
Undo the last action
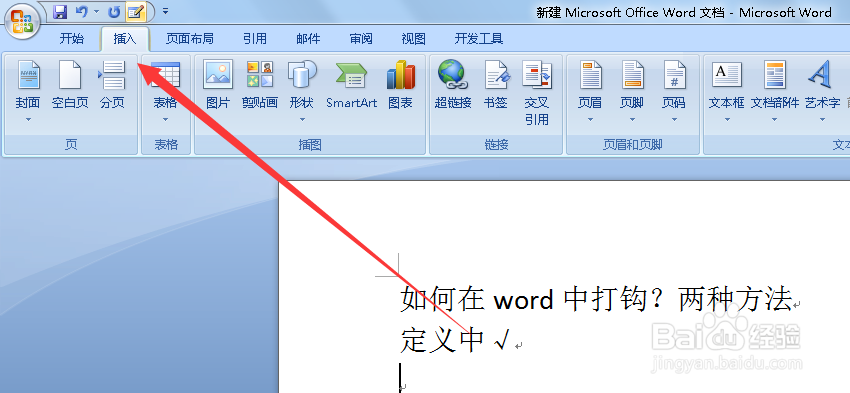tap(81, 11)
